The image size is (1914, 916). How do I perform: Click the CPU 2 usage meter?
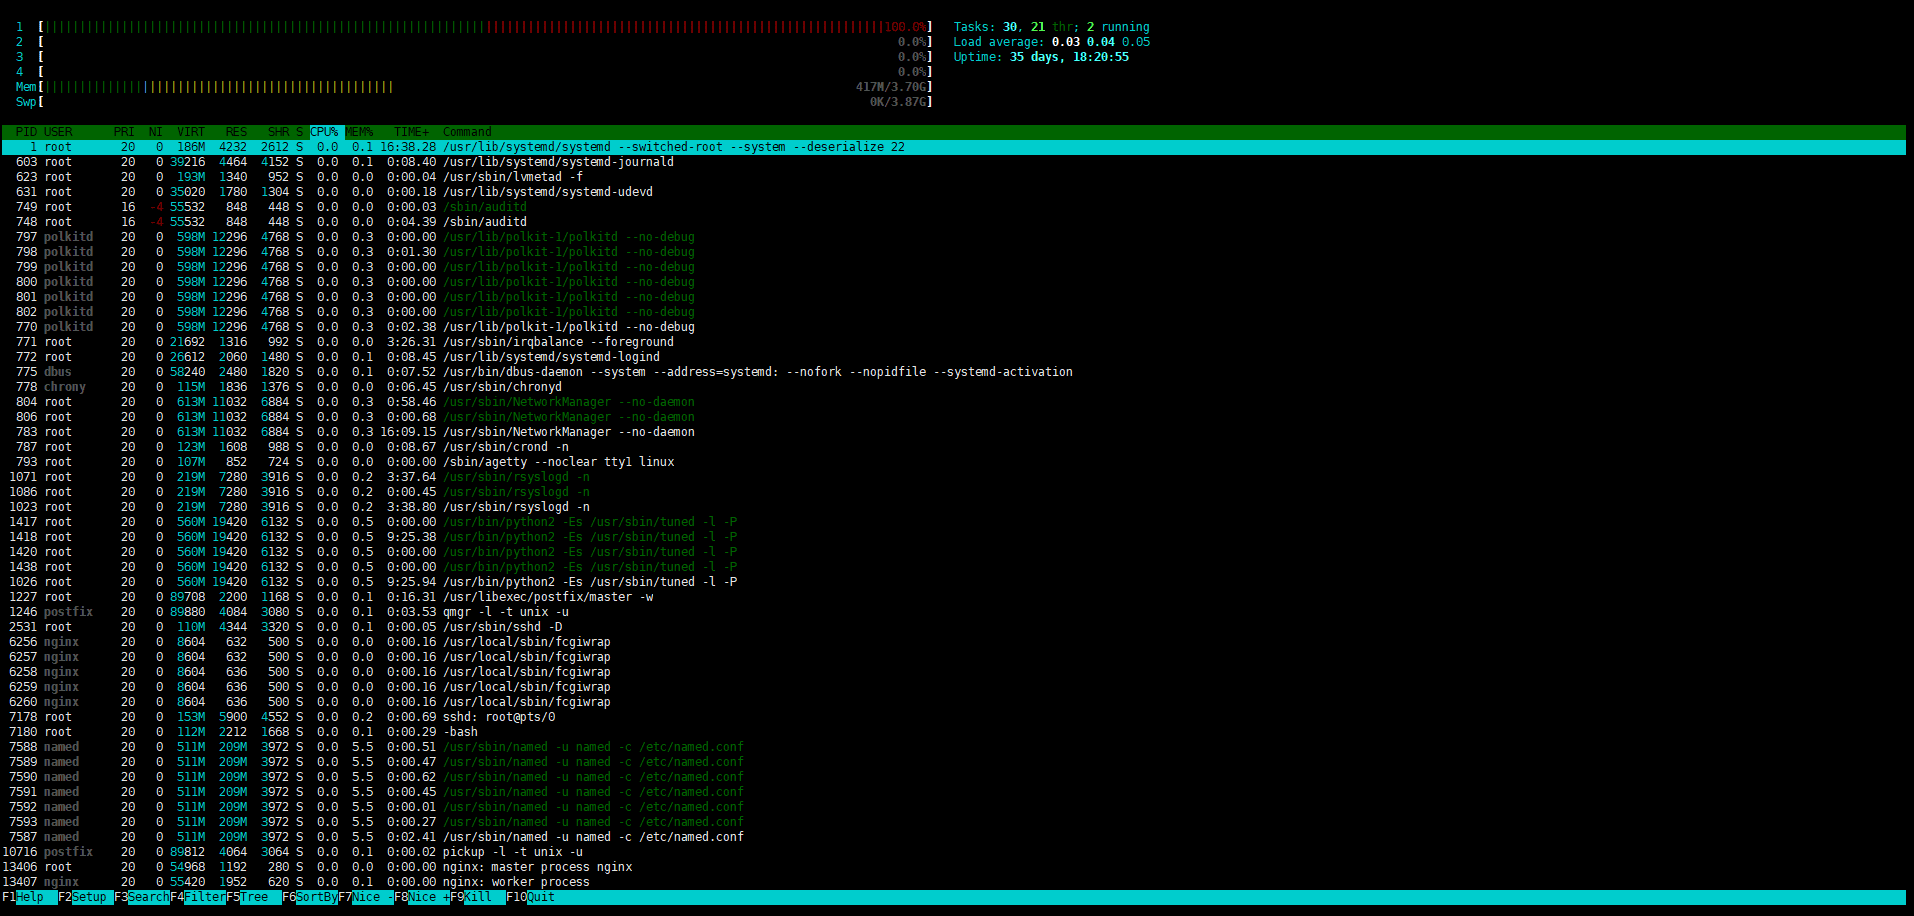pyautogui.click(x=485, y=42)
